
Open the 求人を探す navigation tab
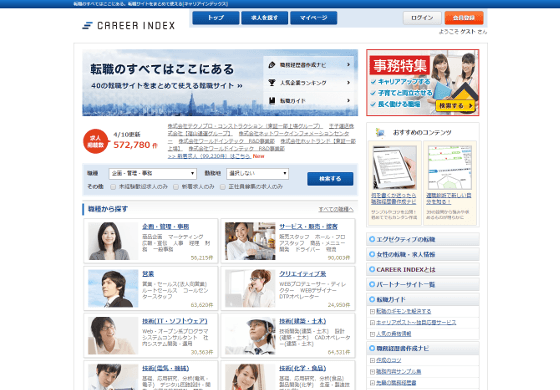tap(265, 18)
